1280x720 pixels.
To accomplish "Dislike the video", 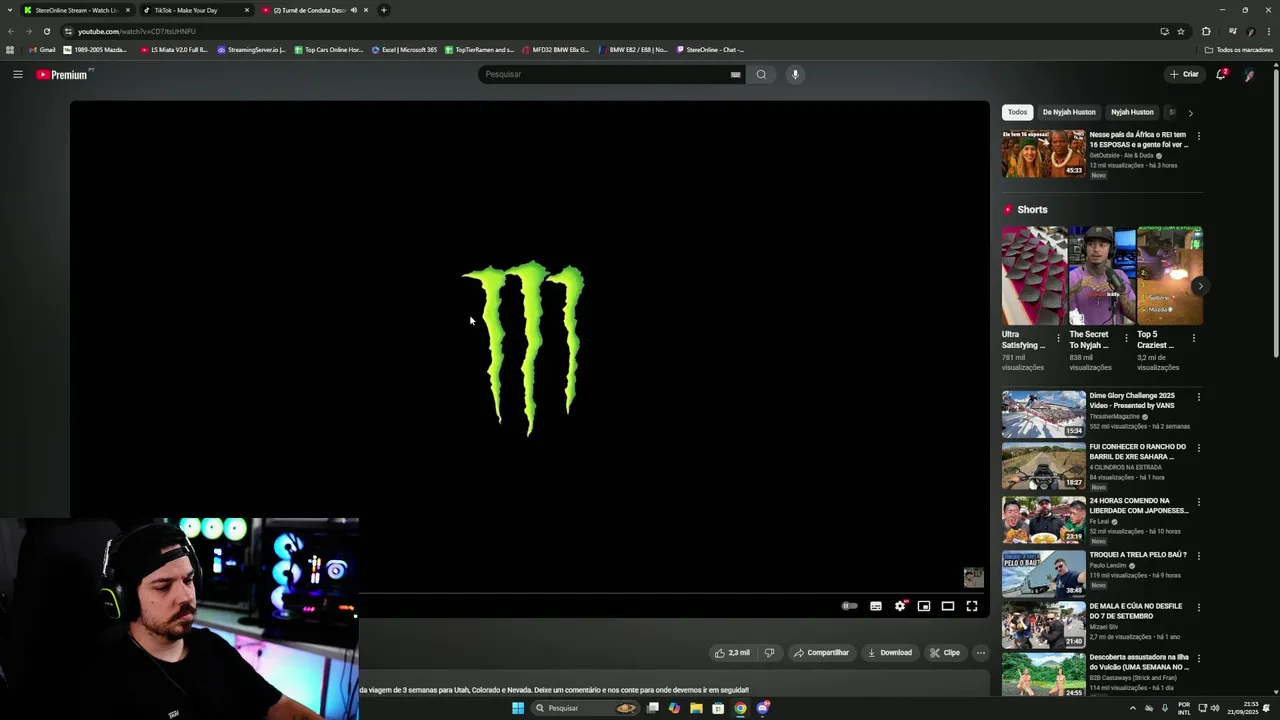I will click(x=769, y=653).
